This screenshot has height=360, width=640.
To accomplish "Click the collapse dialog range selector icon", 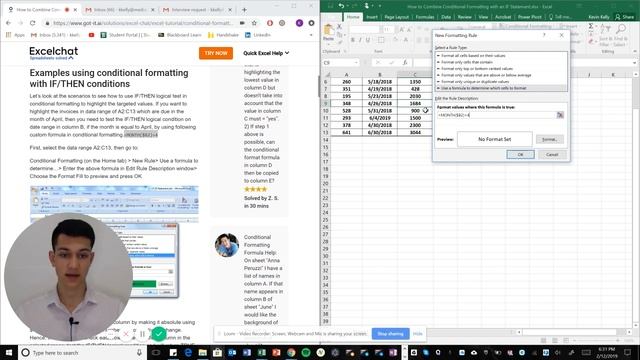I will click(560, 115).
